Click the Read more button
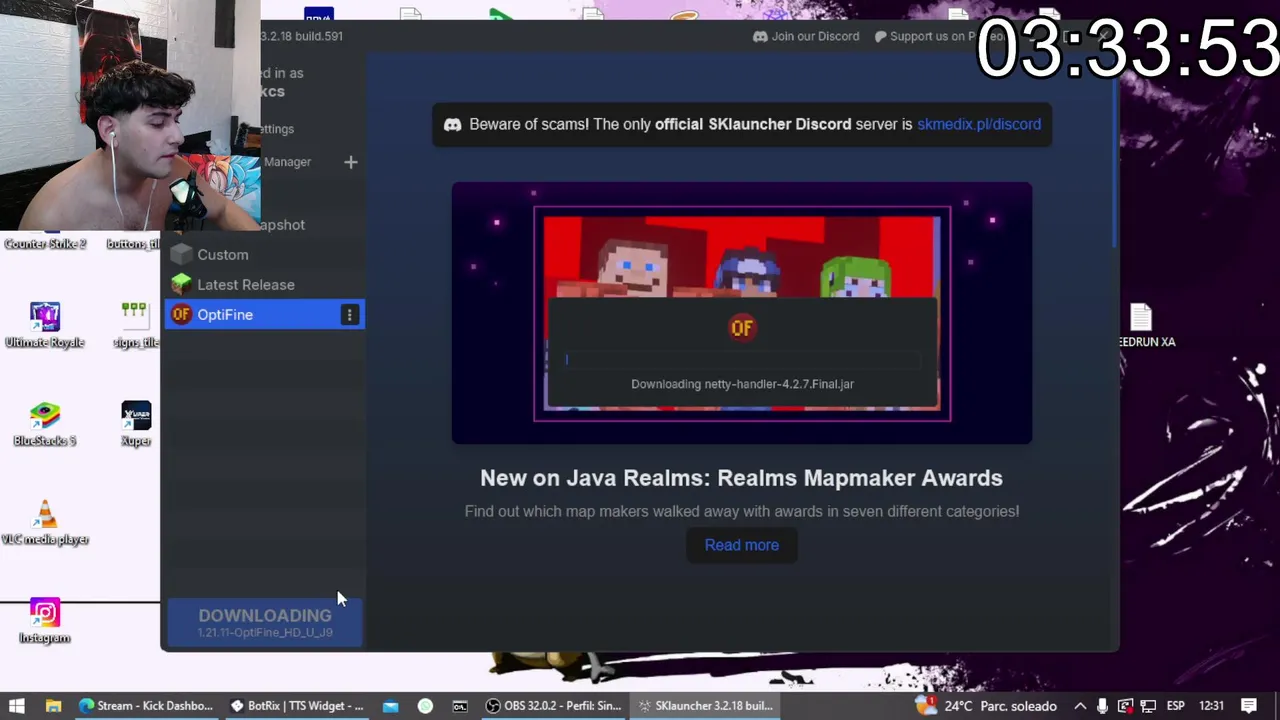The image size is (1280, 720). [x=742, y=545]
